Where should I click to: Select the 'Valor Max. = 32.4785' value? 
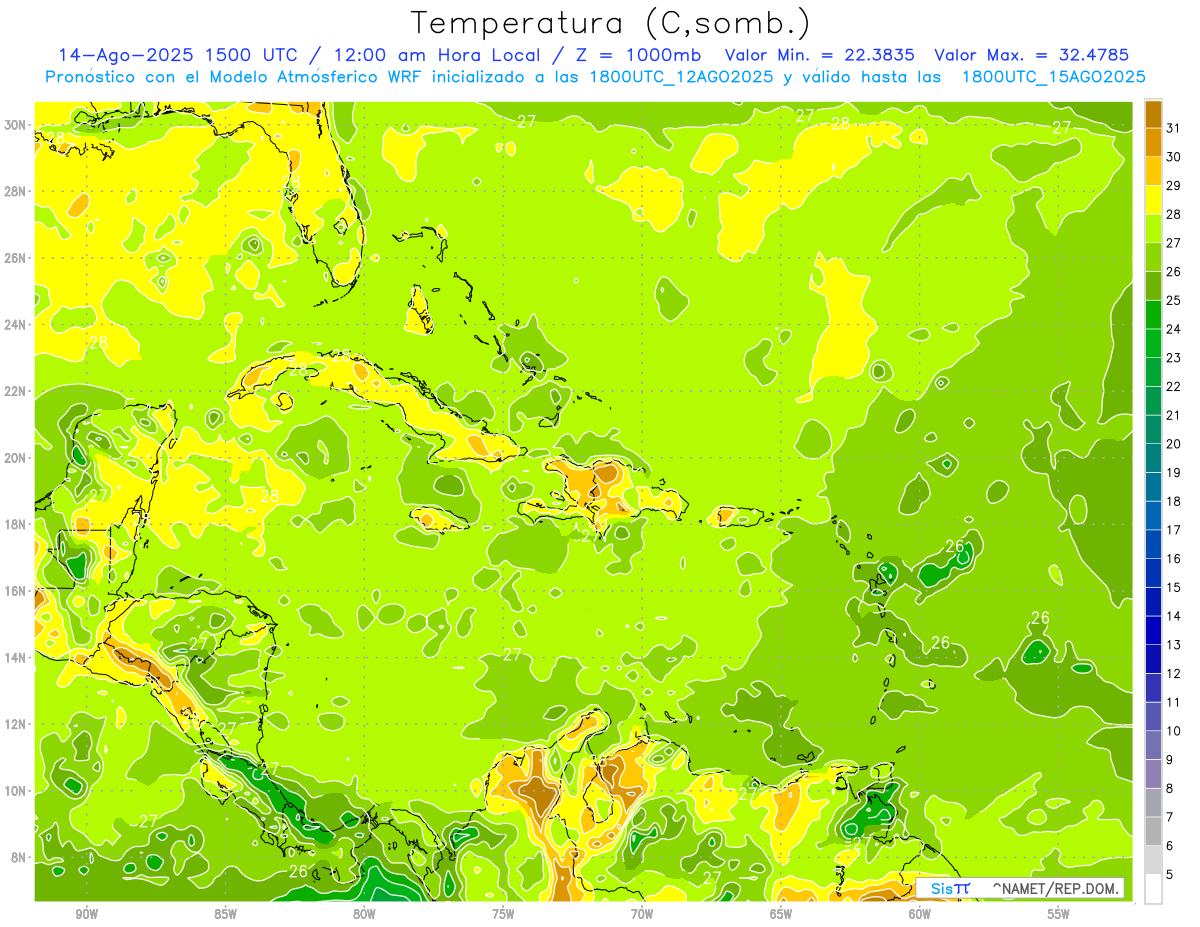pos(1030,55)
